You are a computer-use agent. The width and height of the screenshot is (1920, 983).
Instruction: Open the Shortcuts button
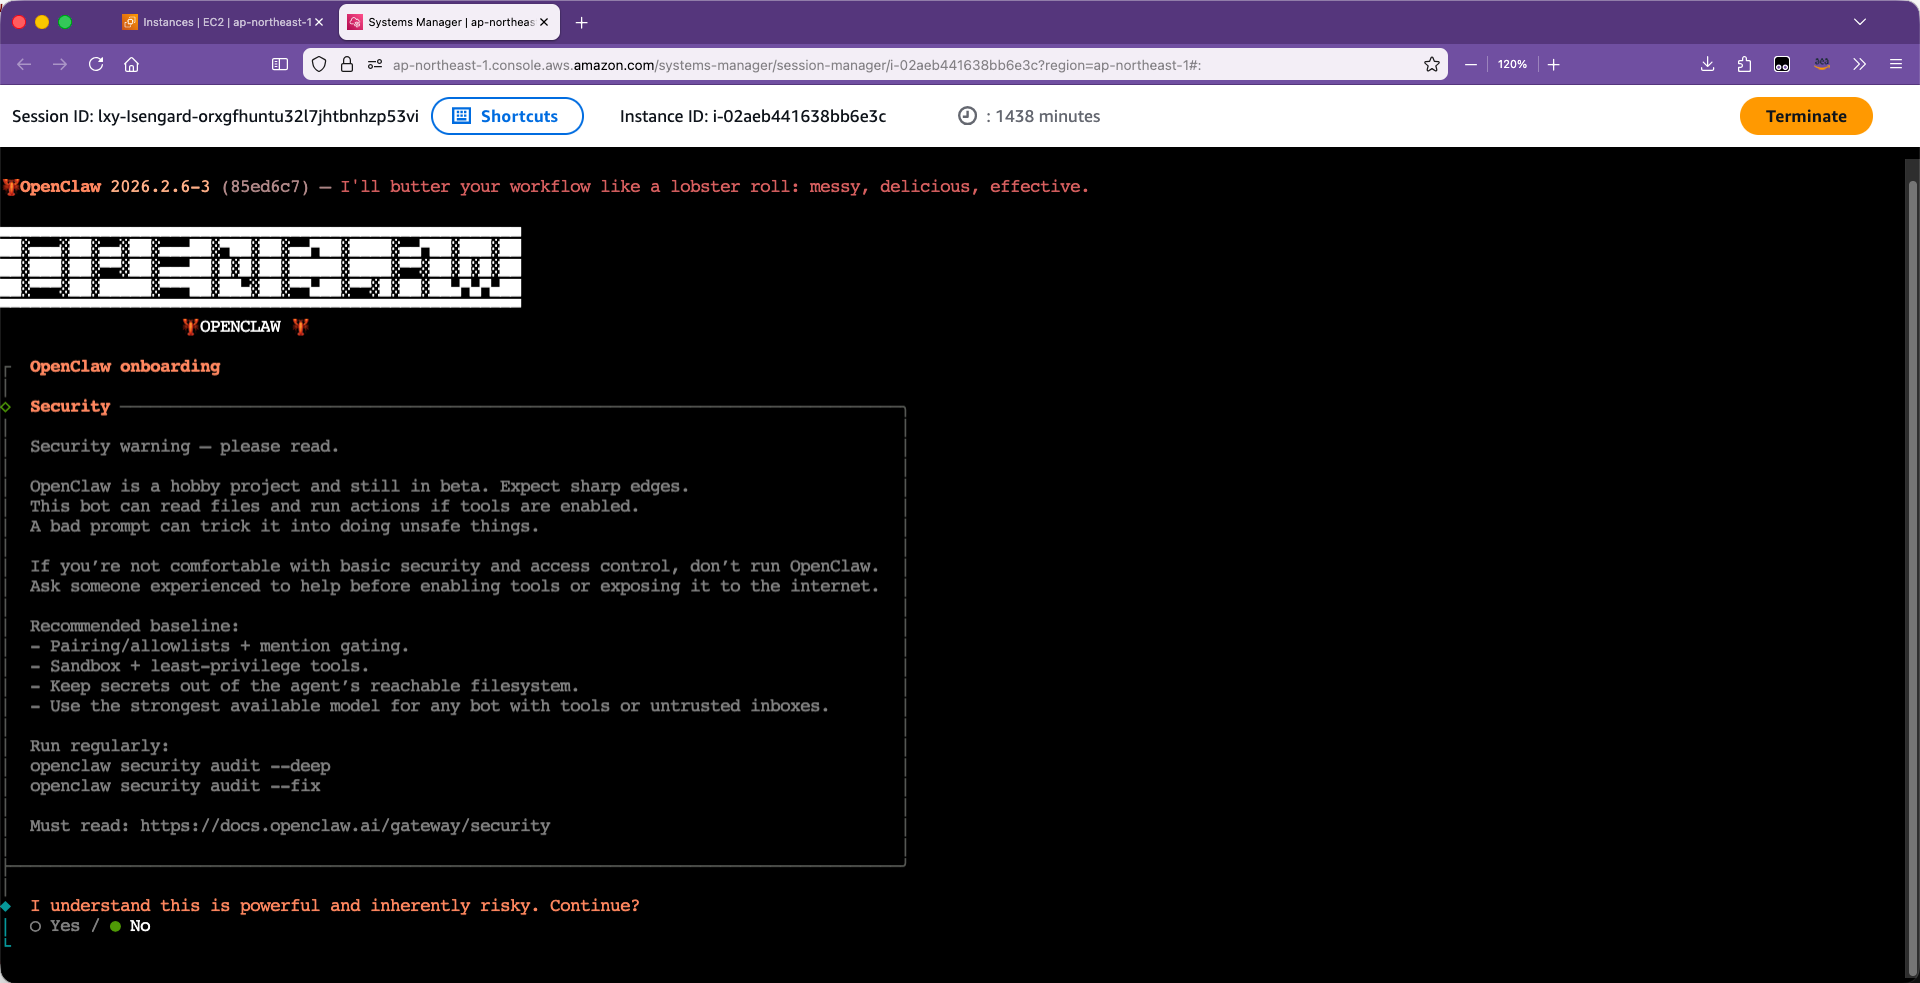click(x=507, y=116)
